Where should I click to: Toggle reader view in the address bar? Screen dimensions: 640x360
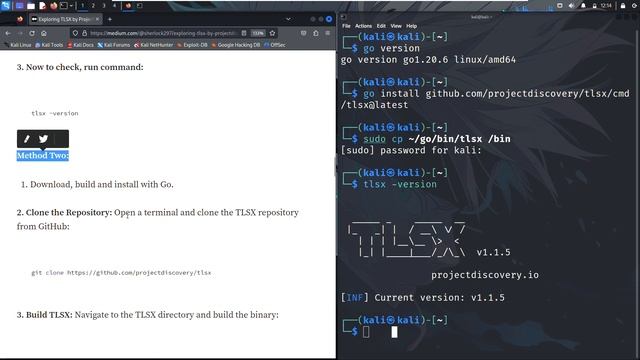[244, 33]
